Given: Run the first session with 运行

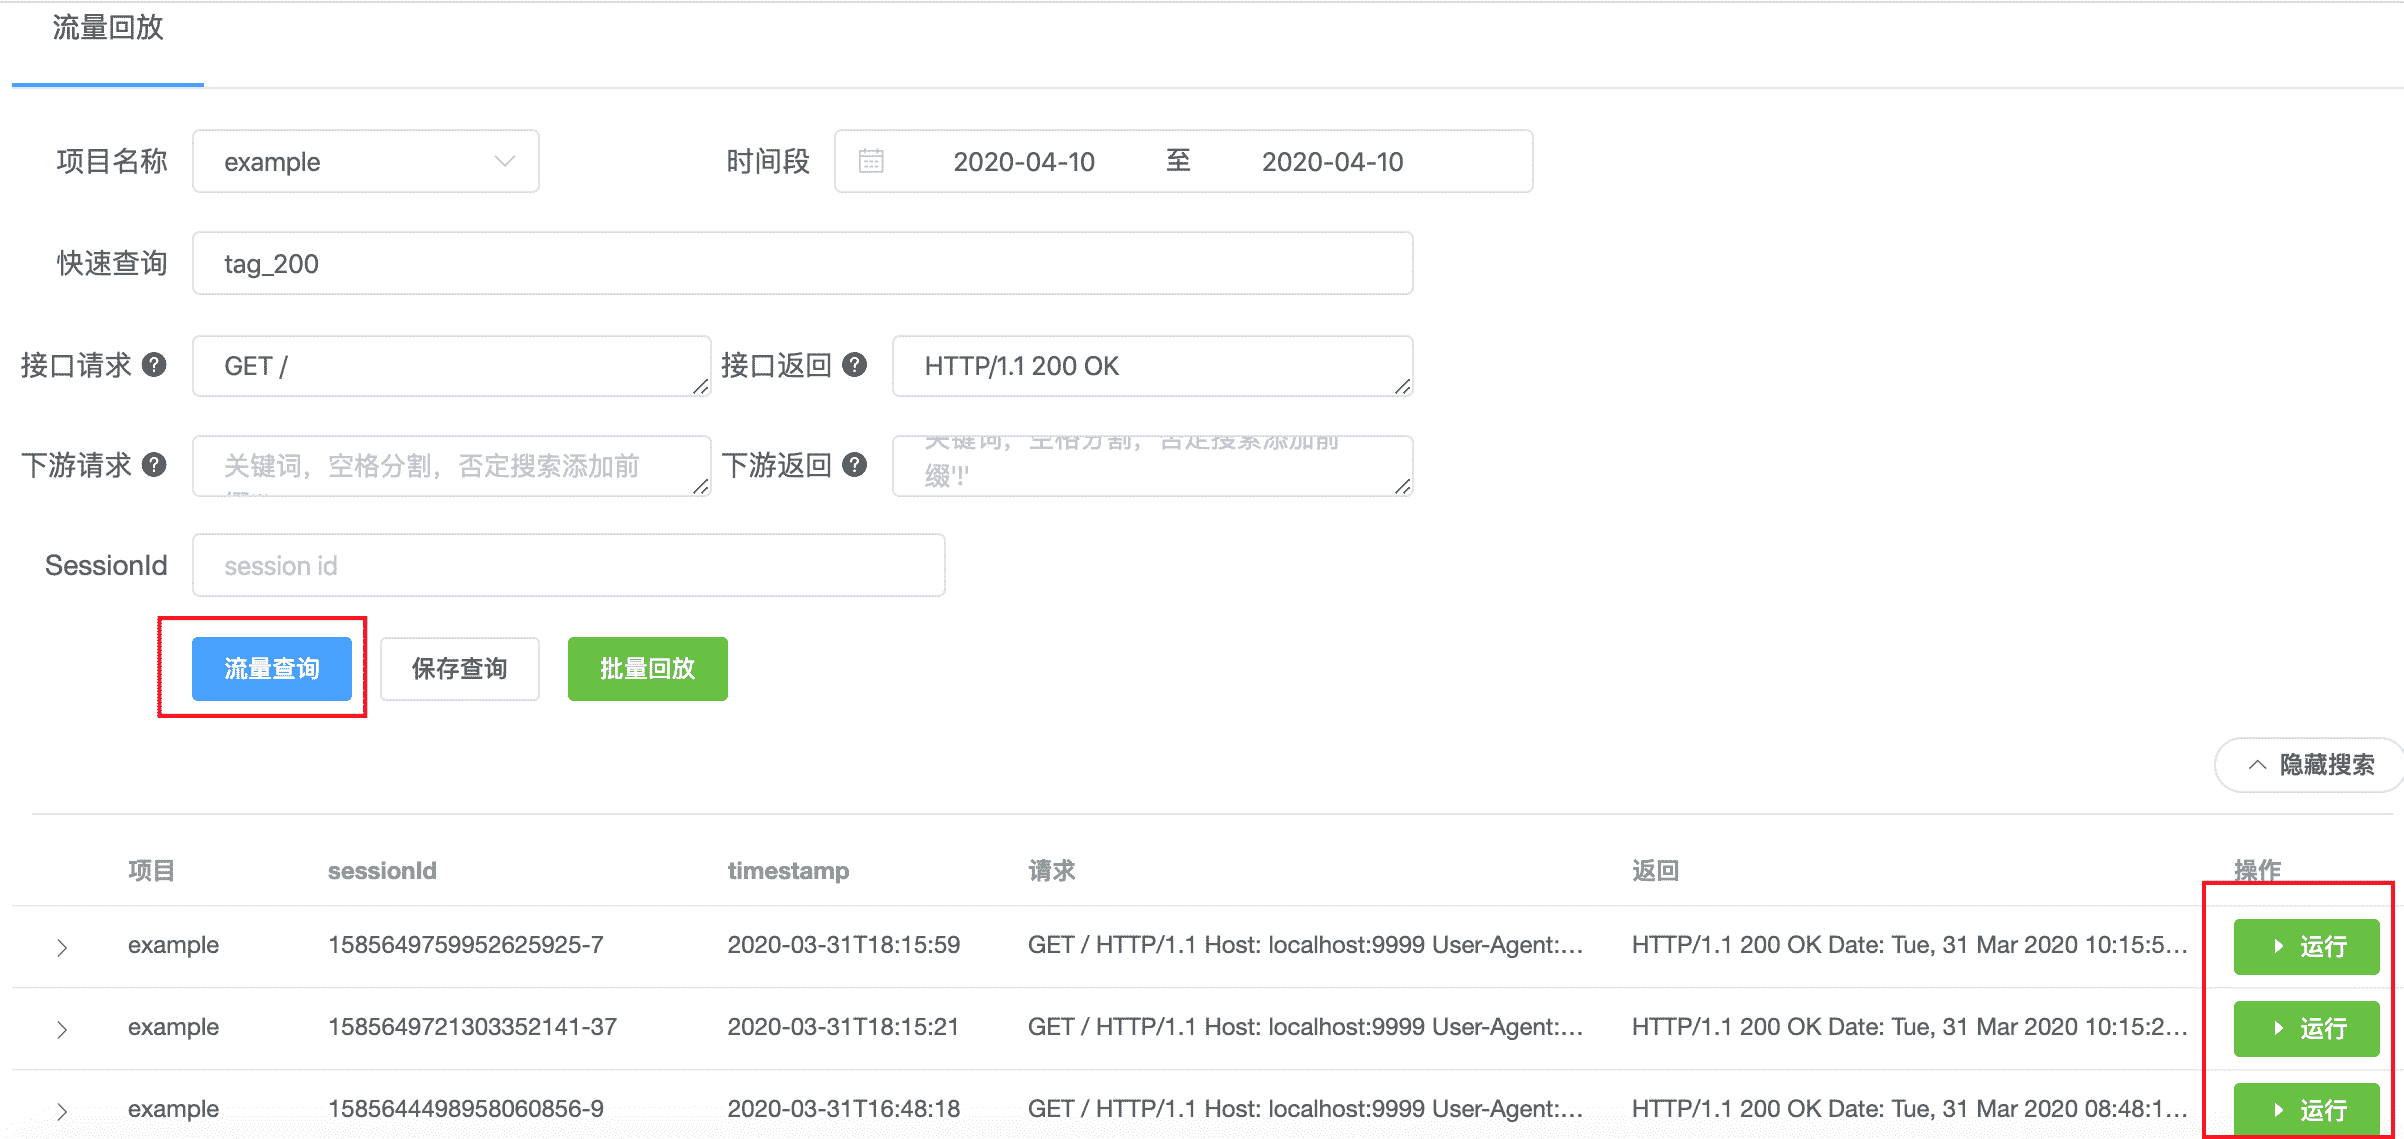Looking at the screenshot, I should coord(2306,946).
